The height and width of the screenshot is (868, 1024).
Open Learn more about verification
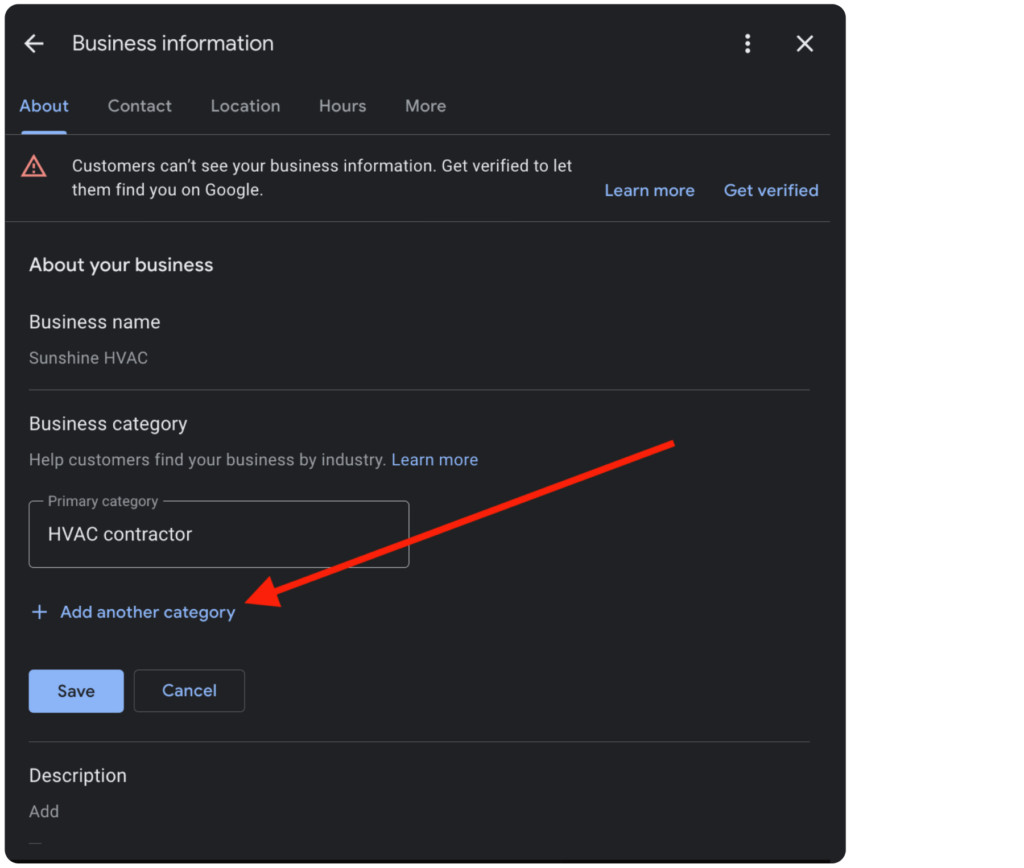649,190
